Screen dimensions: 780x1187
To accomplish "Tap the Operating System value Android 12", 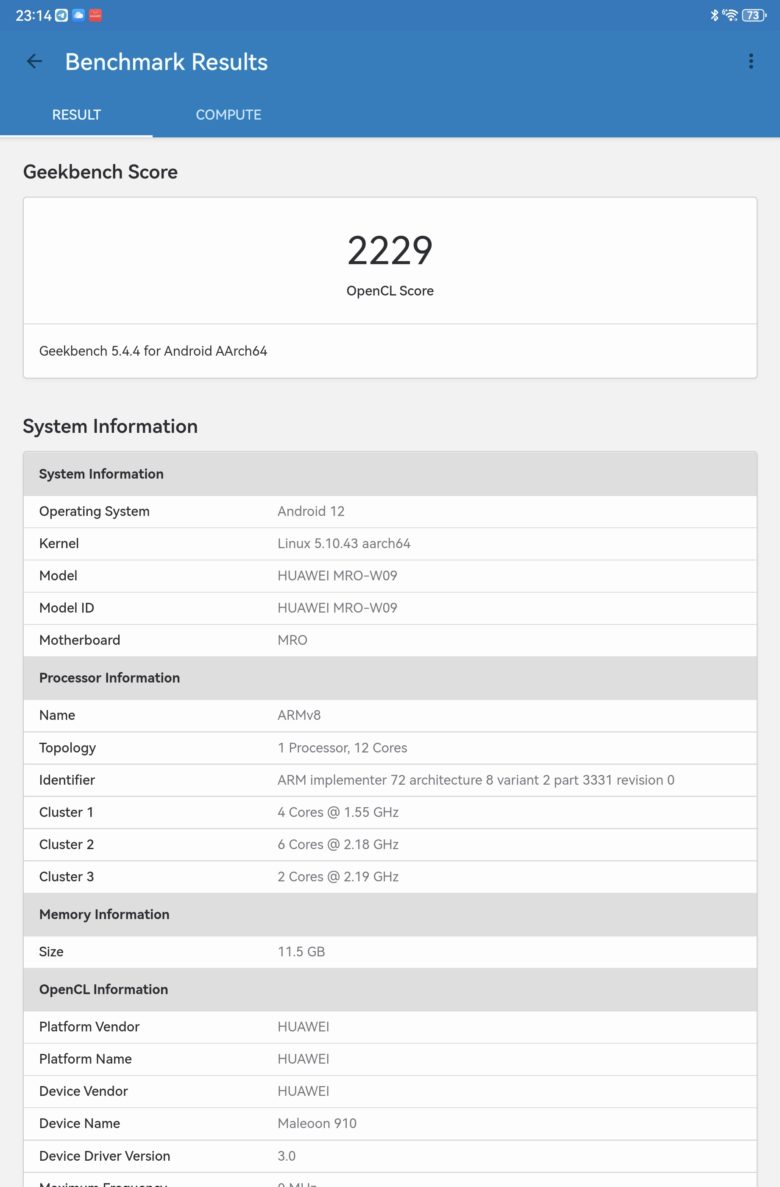I will 310,511.
